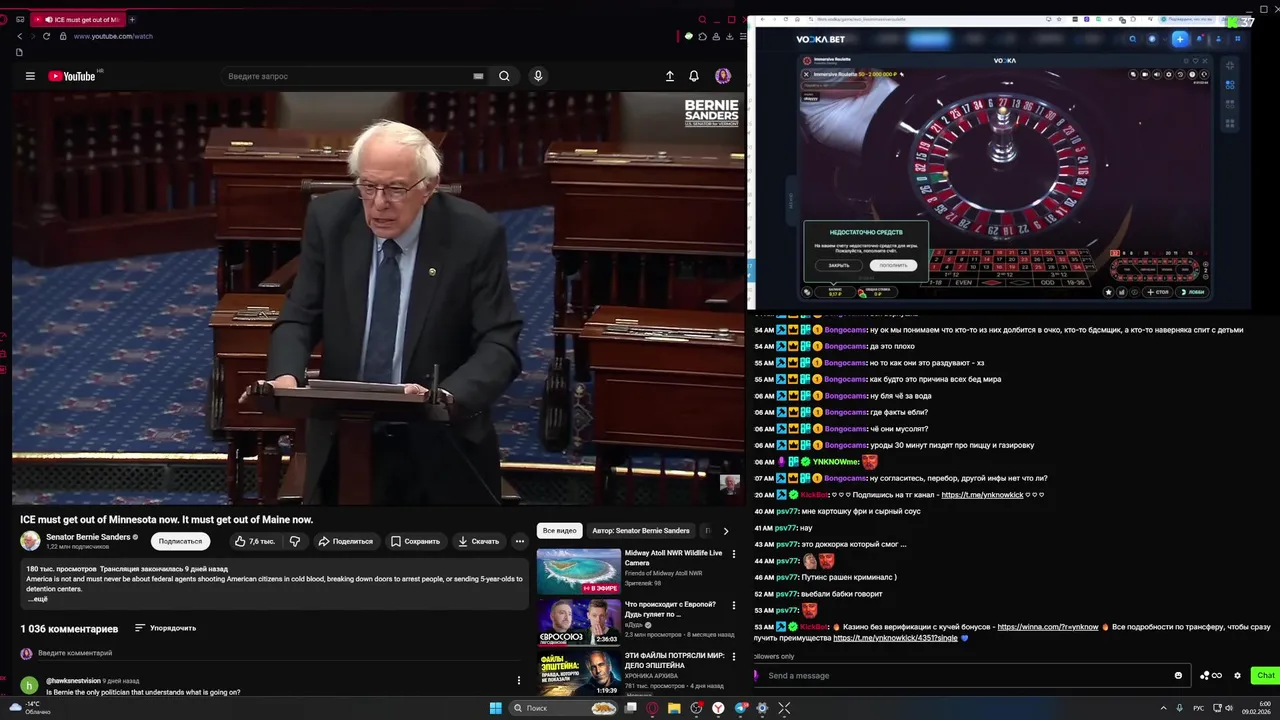
Task: Click the Сохранить save button
Action: [415, 541]
